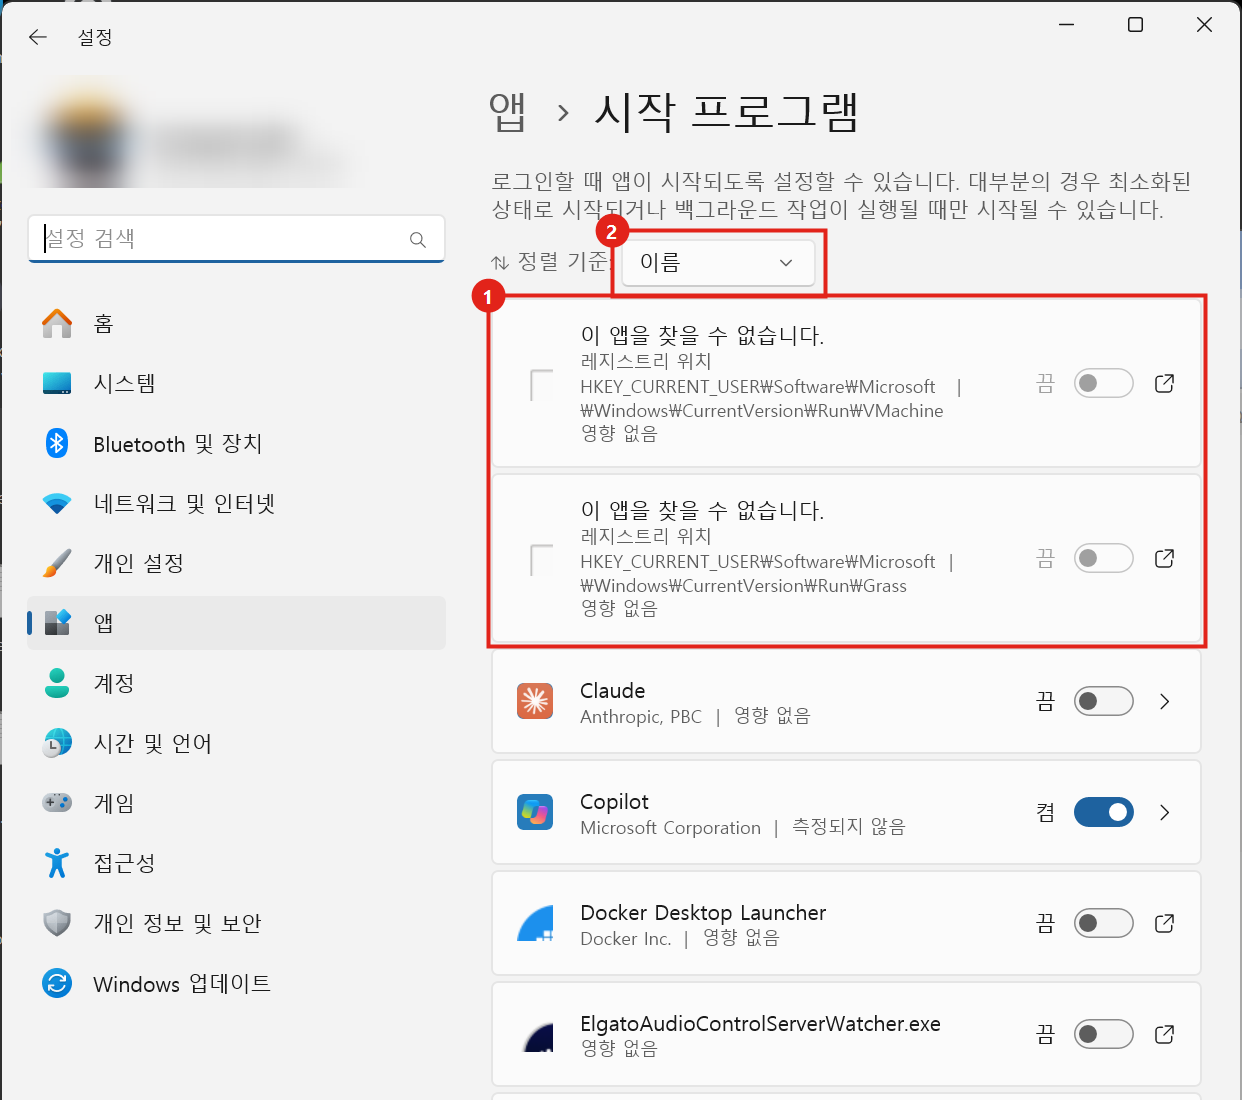Open external link for ElgatoAudioControlServerWatcher.exe
Viewport: 1242px width, 1100px height.
[x=1164, y=1034]
